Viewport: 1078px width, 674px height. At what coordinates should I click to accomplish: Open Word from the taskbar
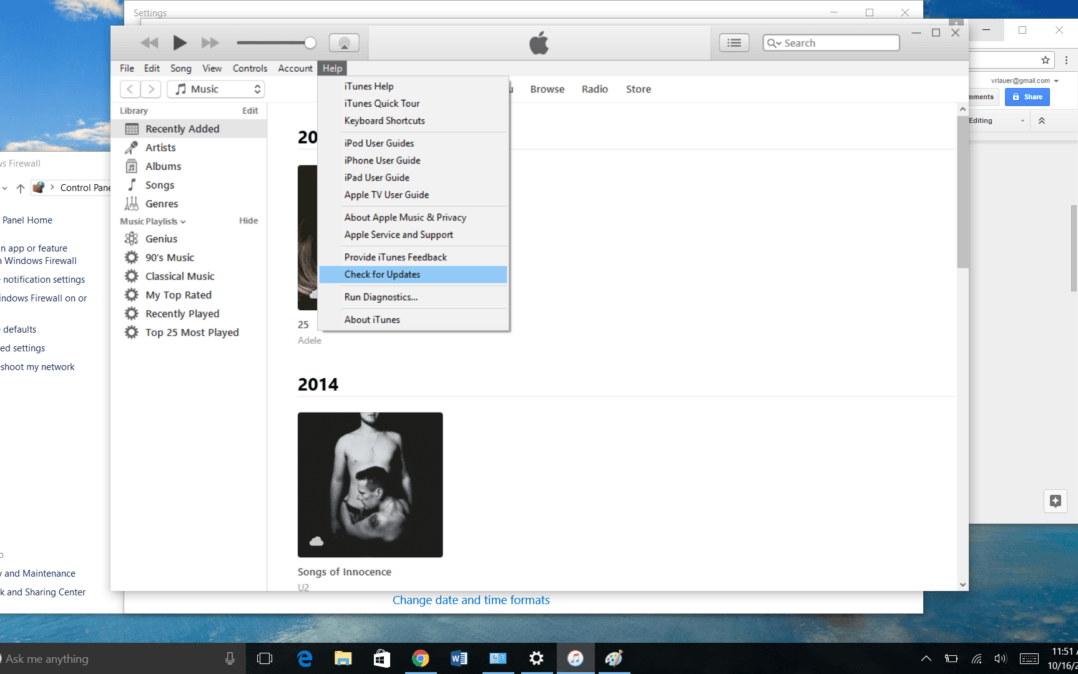pyautogui.click(x=459, y=659)
